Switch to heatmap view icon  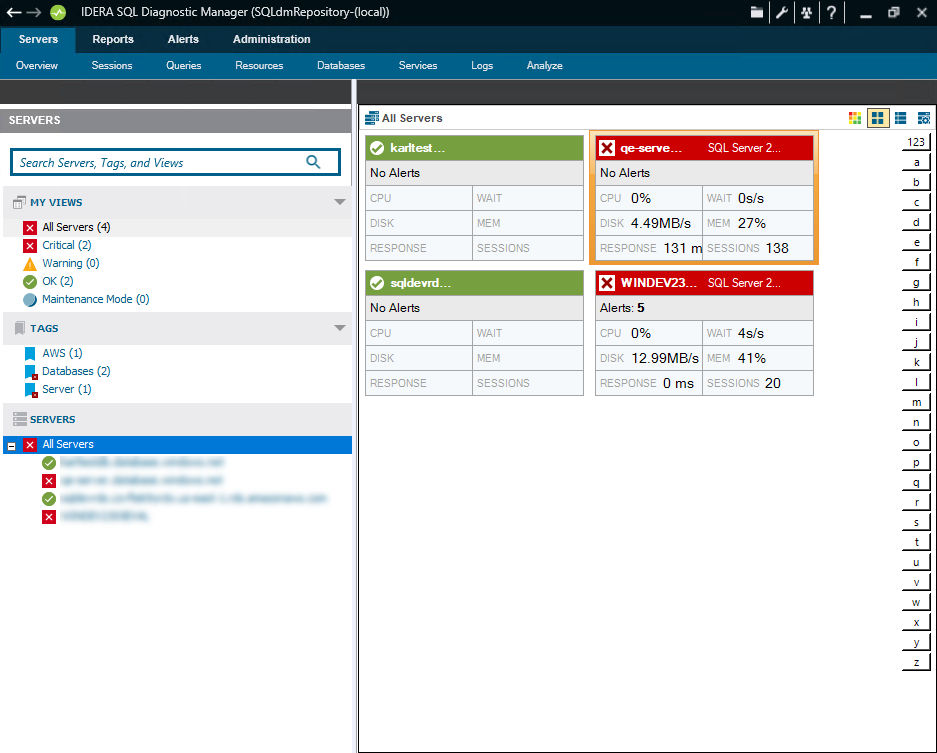click(855, 118)
